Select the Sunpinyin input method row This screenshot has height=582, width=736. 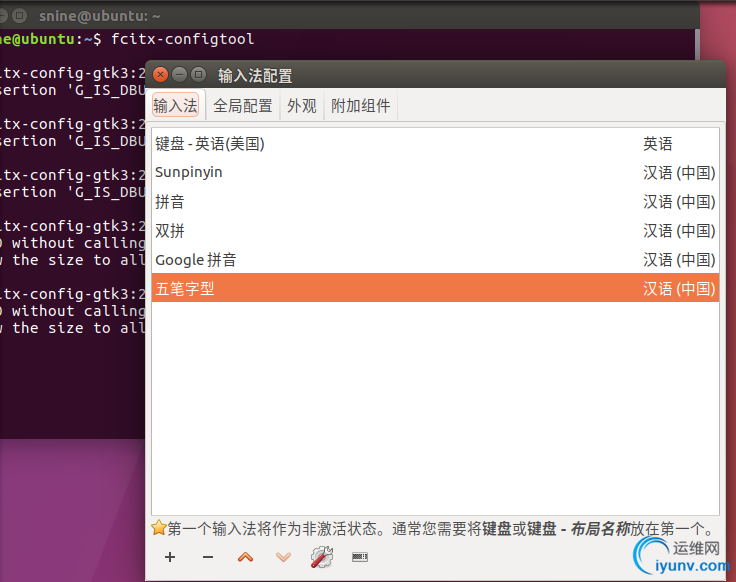(435, 172)
